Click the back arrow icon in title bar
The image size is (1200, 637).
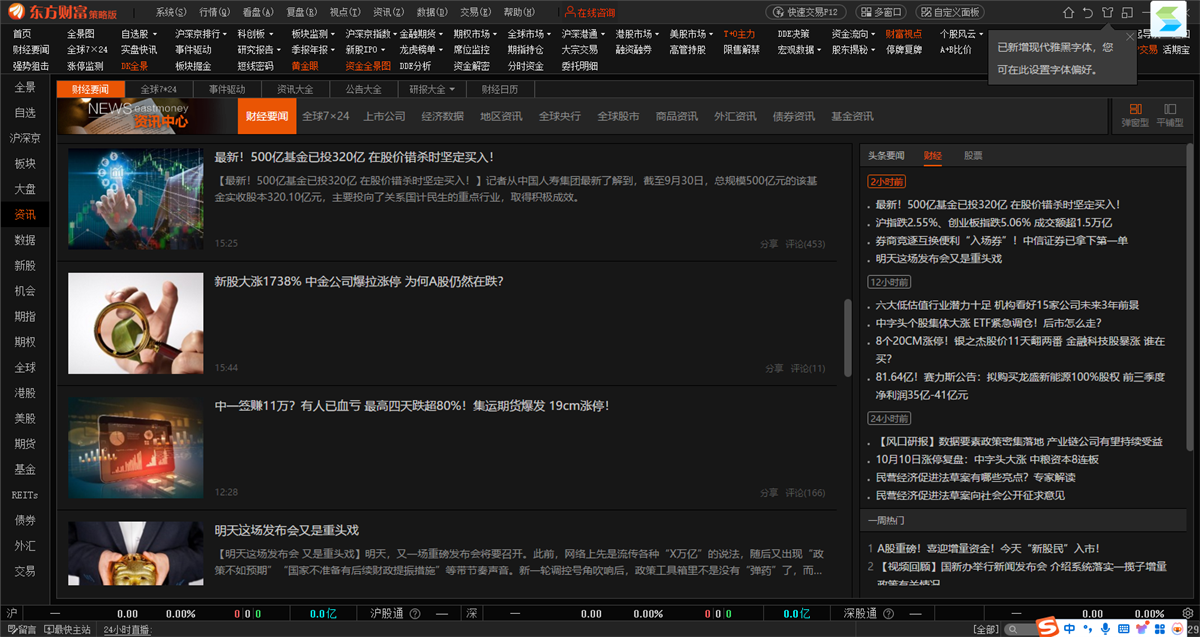1087,13
